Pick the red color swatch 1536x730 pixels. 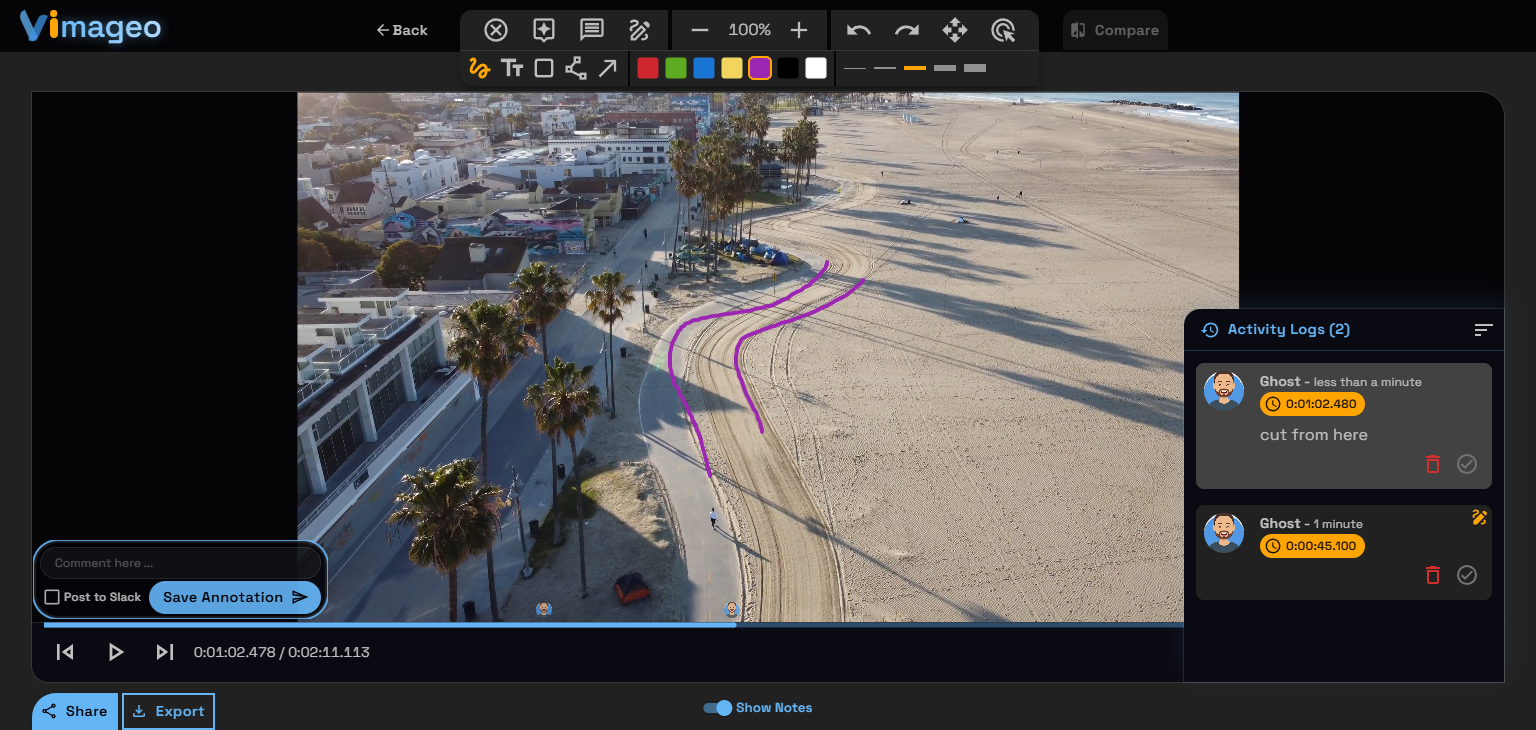(x=648, y=68)
